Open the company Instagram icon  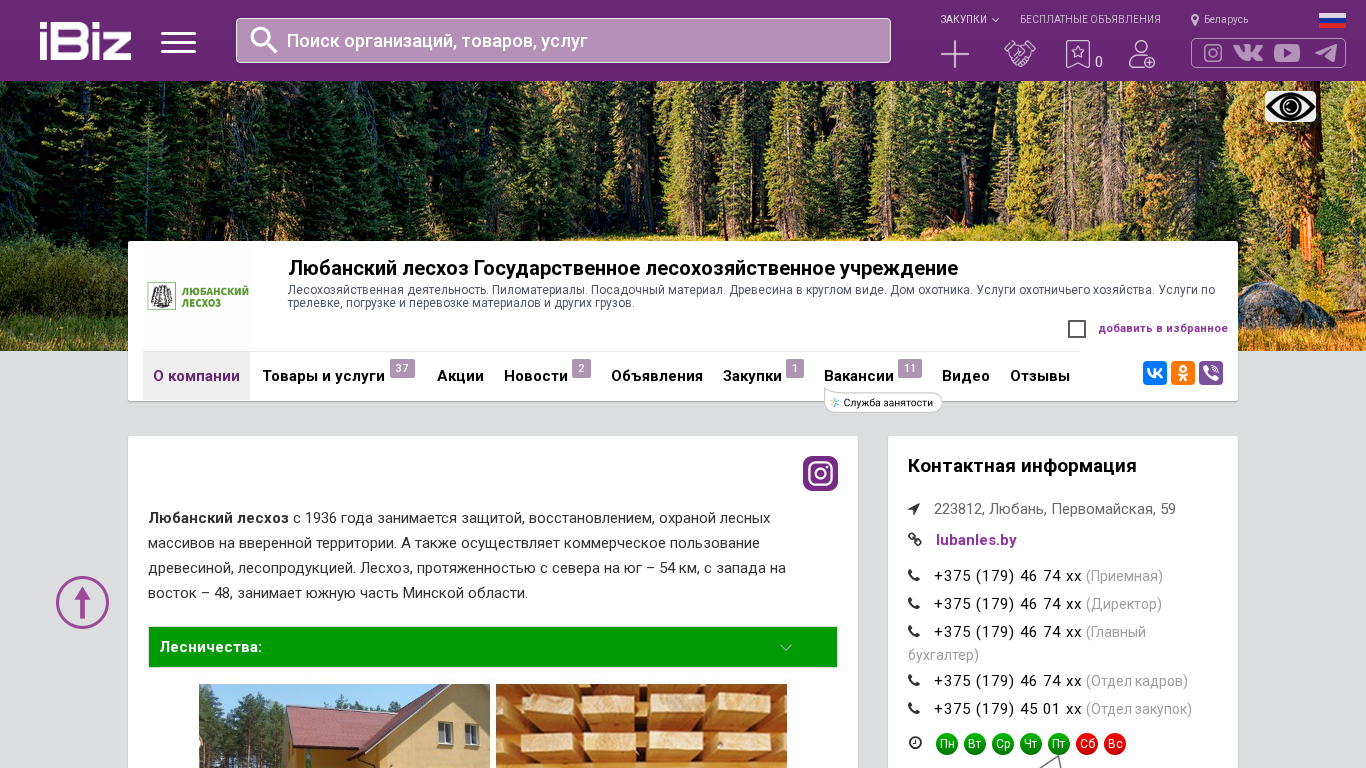coord(820,473)
